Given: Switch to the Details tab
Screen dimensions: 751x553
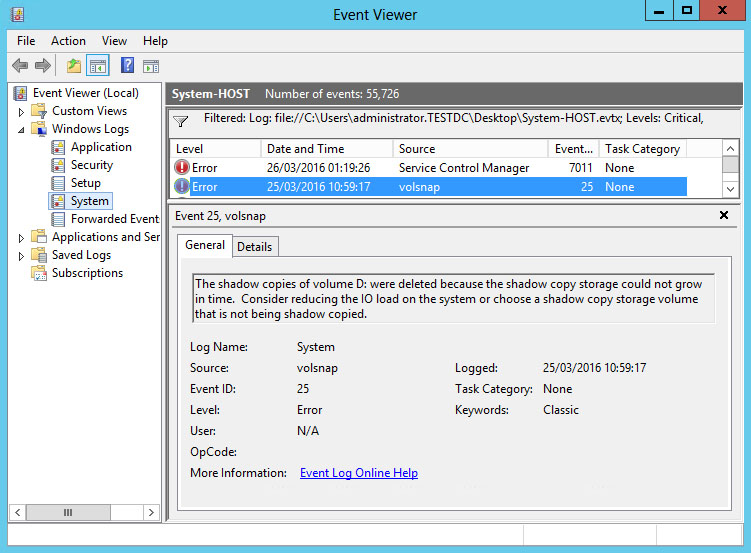Looking at the screenshot, I should pos(254,246).
